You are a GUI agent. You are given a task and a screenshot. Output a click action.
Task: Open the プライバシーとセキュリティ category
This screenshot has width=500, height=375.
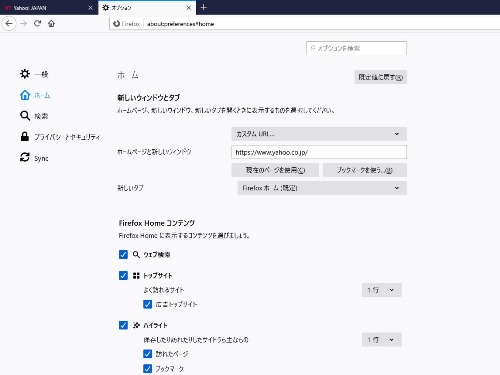coord(60,137)
